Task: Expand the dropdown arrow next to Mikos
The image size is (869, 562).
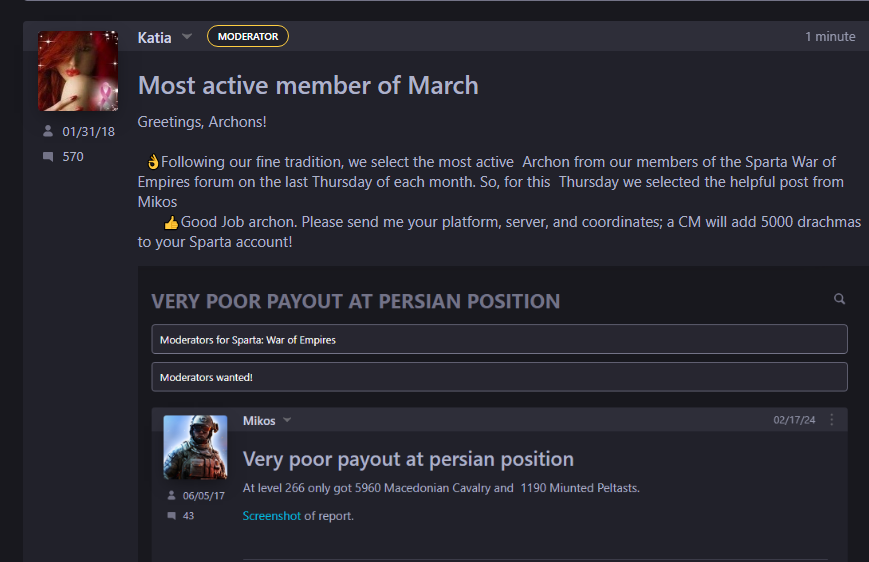Action: [287, 420]
